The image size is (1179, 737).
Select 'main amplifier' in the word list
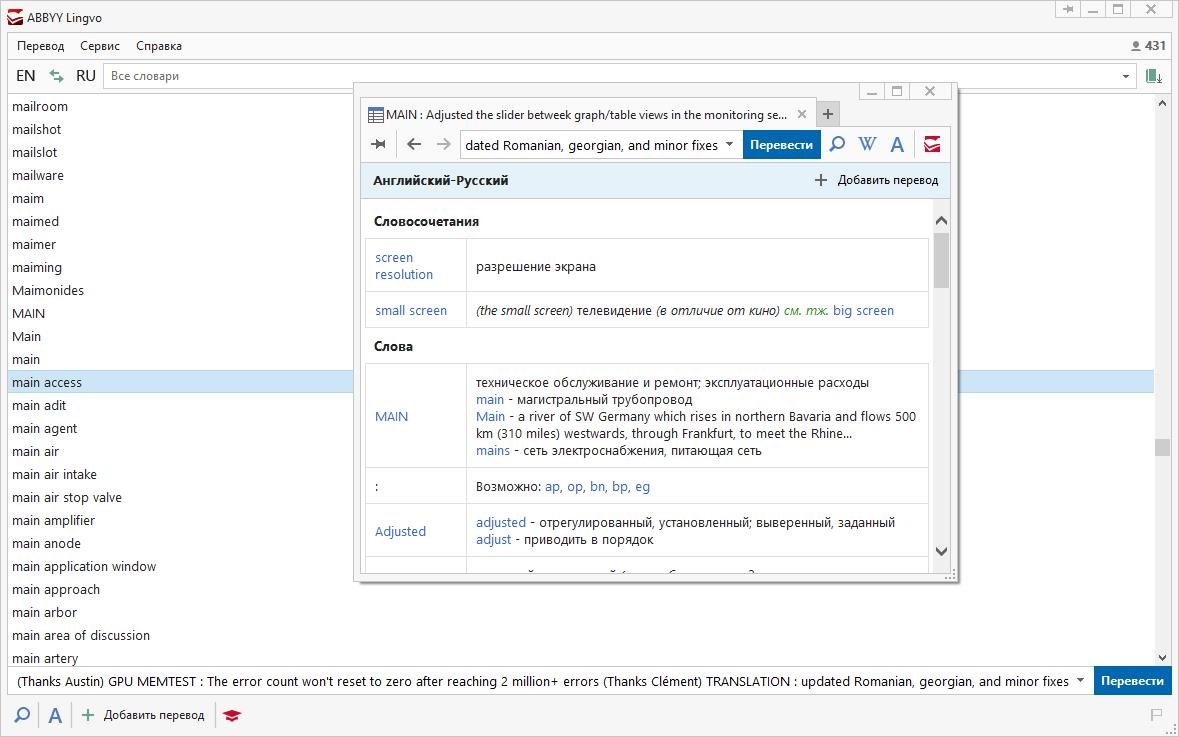[53, 520]
